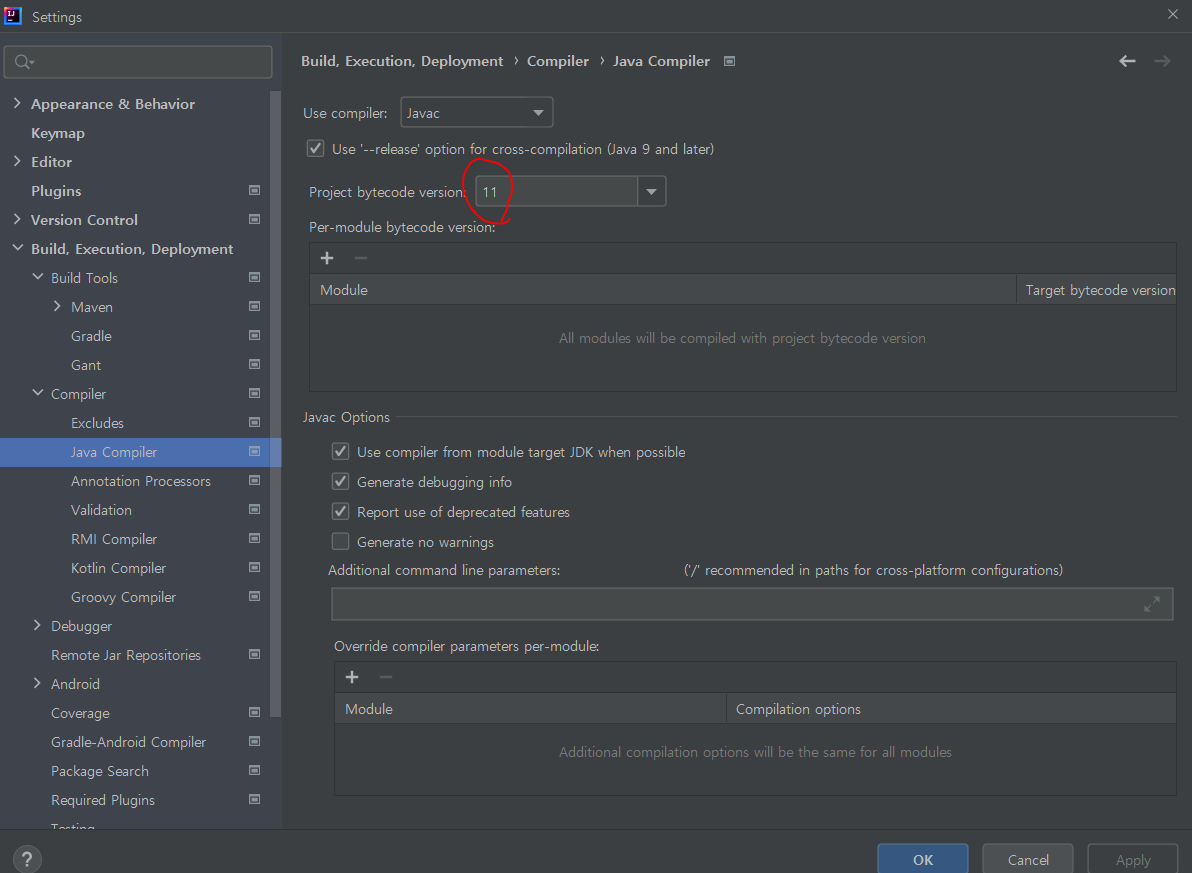The image size is (1192, 873).
Task: Click the project icon next to Build Tools
Action: tap(255, 278)
